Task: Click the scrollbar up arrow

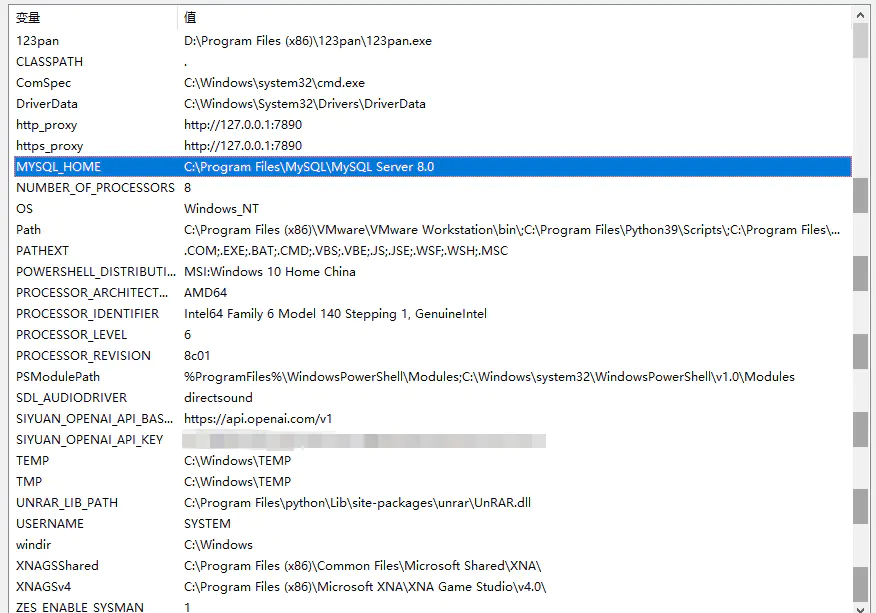Action: (860, 16)
